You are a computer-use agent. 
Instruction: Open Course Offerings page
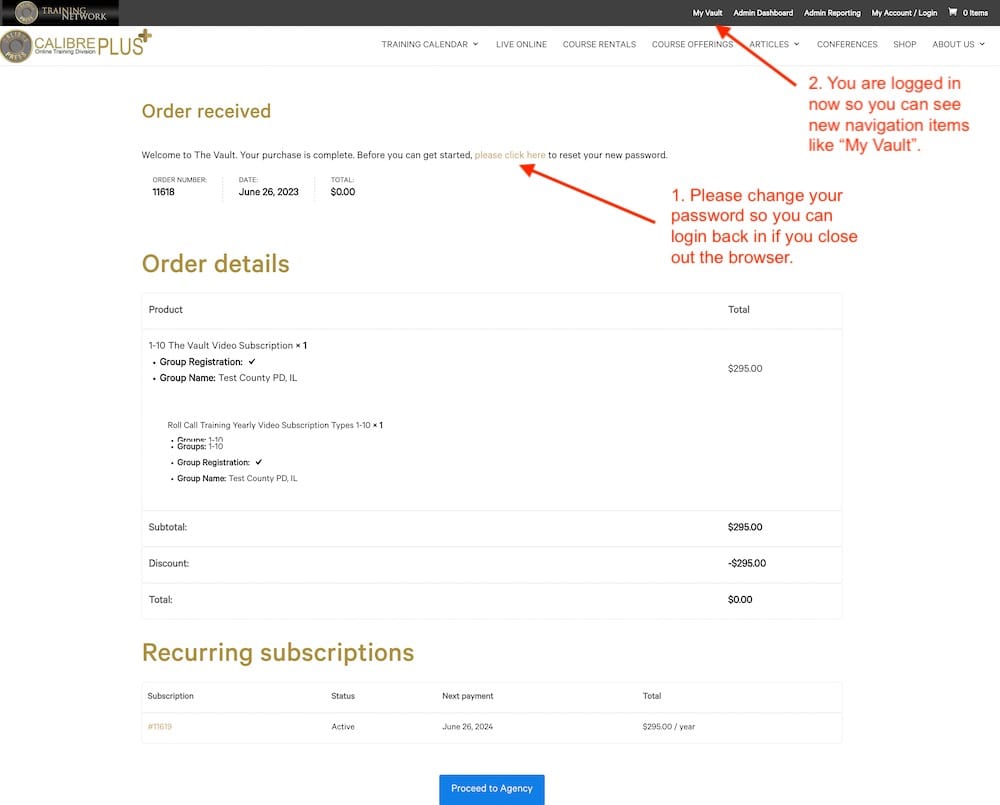point(692,44)
